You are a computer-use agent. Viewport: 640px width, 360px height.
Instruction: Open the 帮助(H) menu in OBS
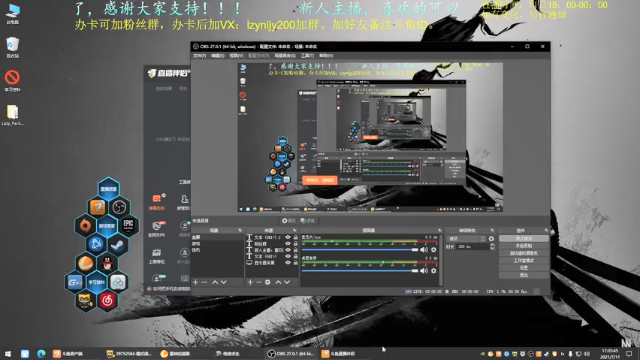pyautogui.click(x=326, y=56)
